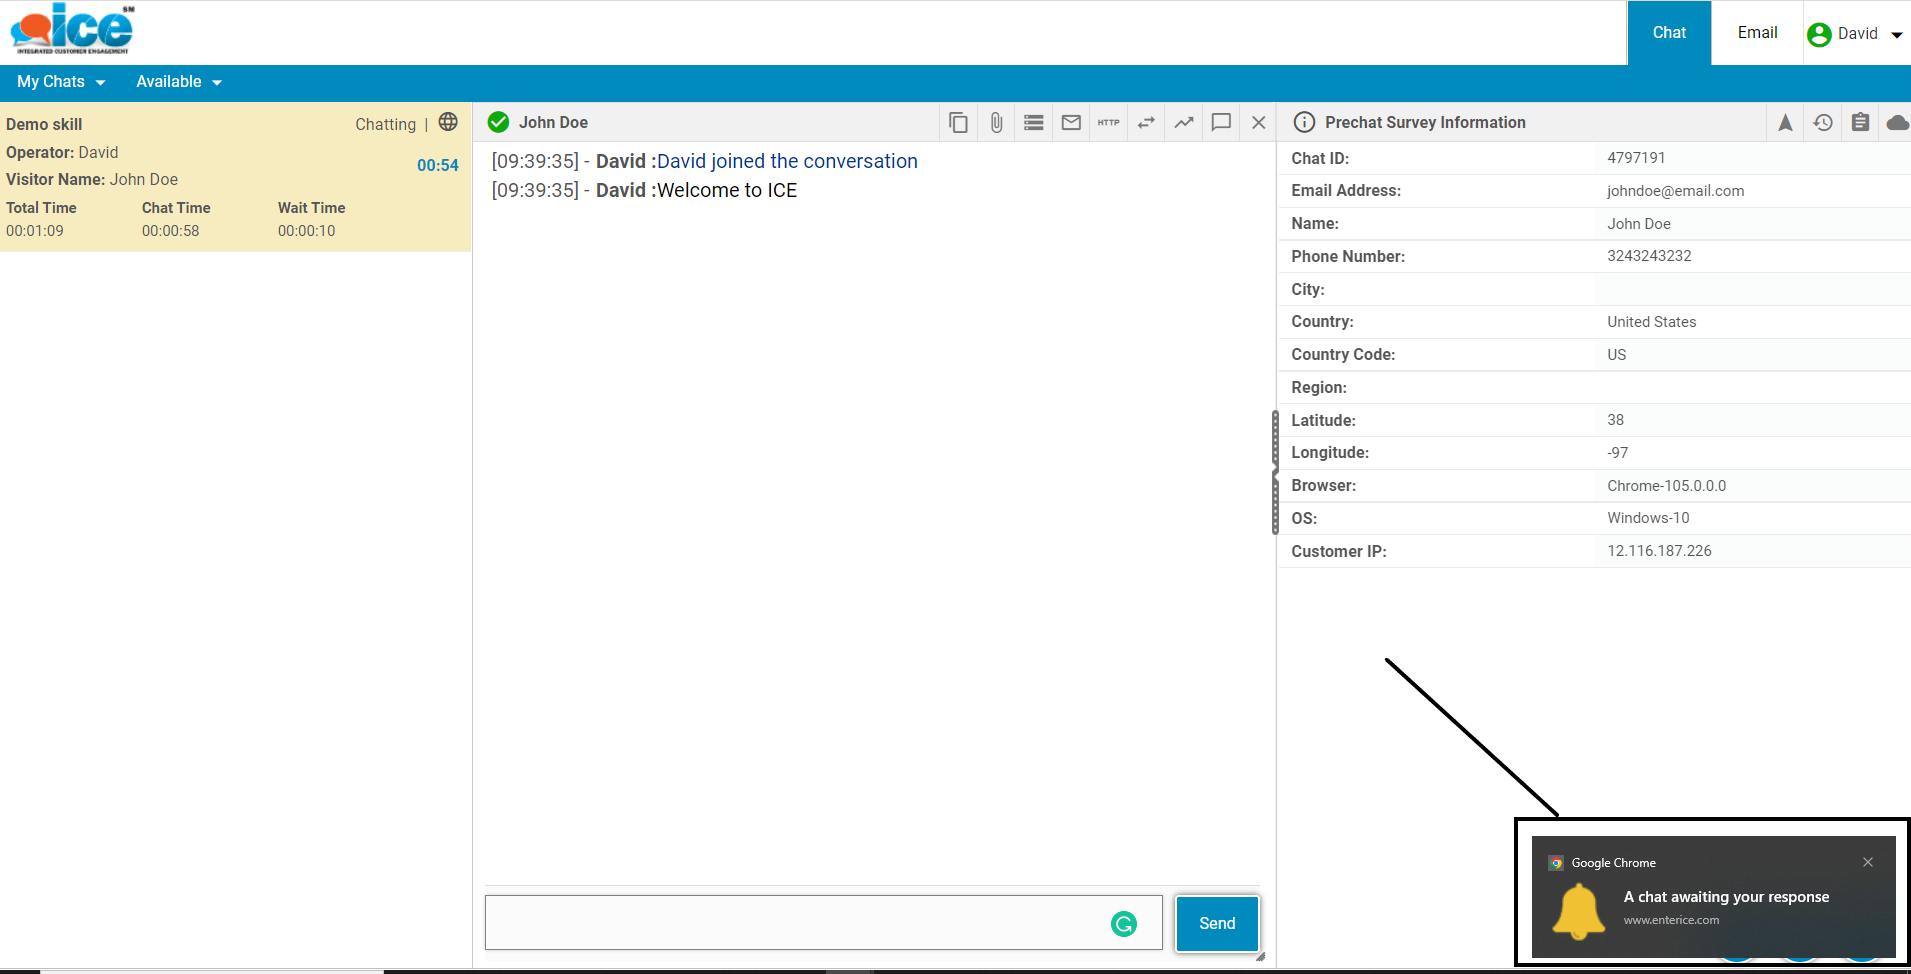Click the globe icon in Demo skill card
Screen dimensions: 1911x974
tap(448, 122)
